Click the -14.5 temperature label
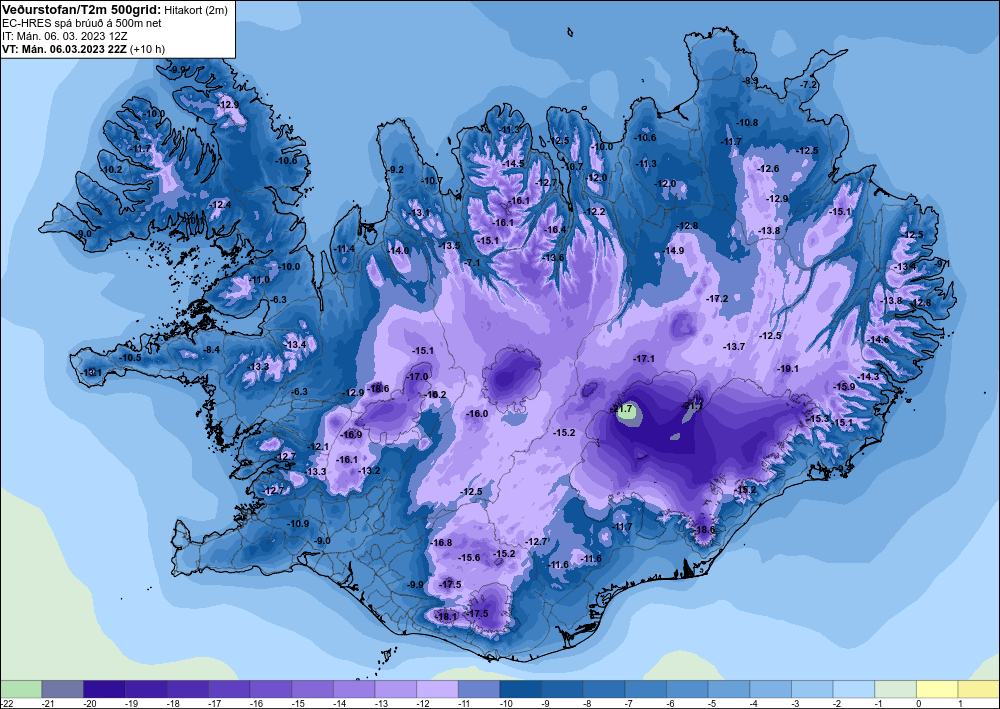Screen dimensions: 1000x709 click(513, 164)
